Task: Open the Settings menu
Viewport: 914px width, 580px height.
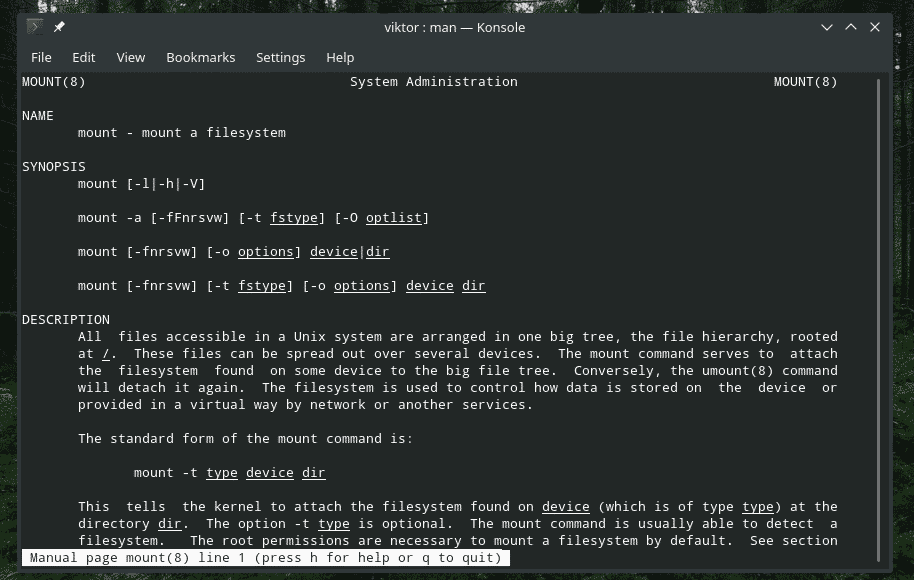Action: [280, 57]
